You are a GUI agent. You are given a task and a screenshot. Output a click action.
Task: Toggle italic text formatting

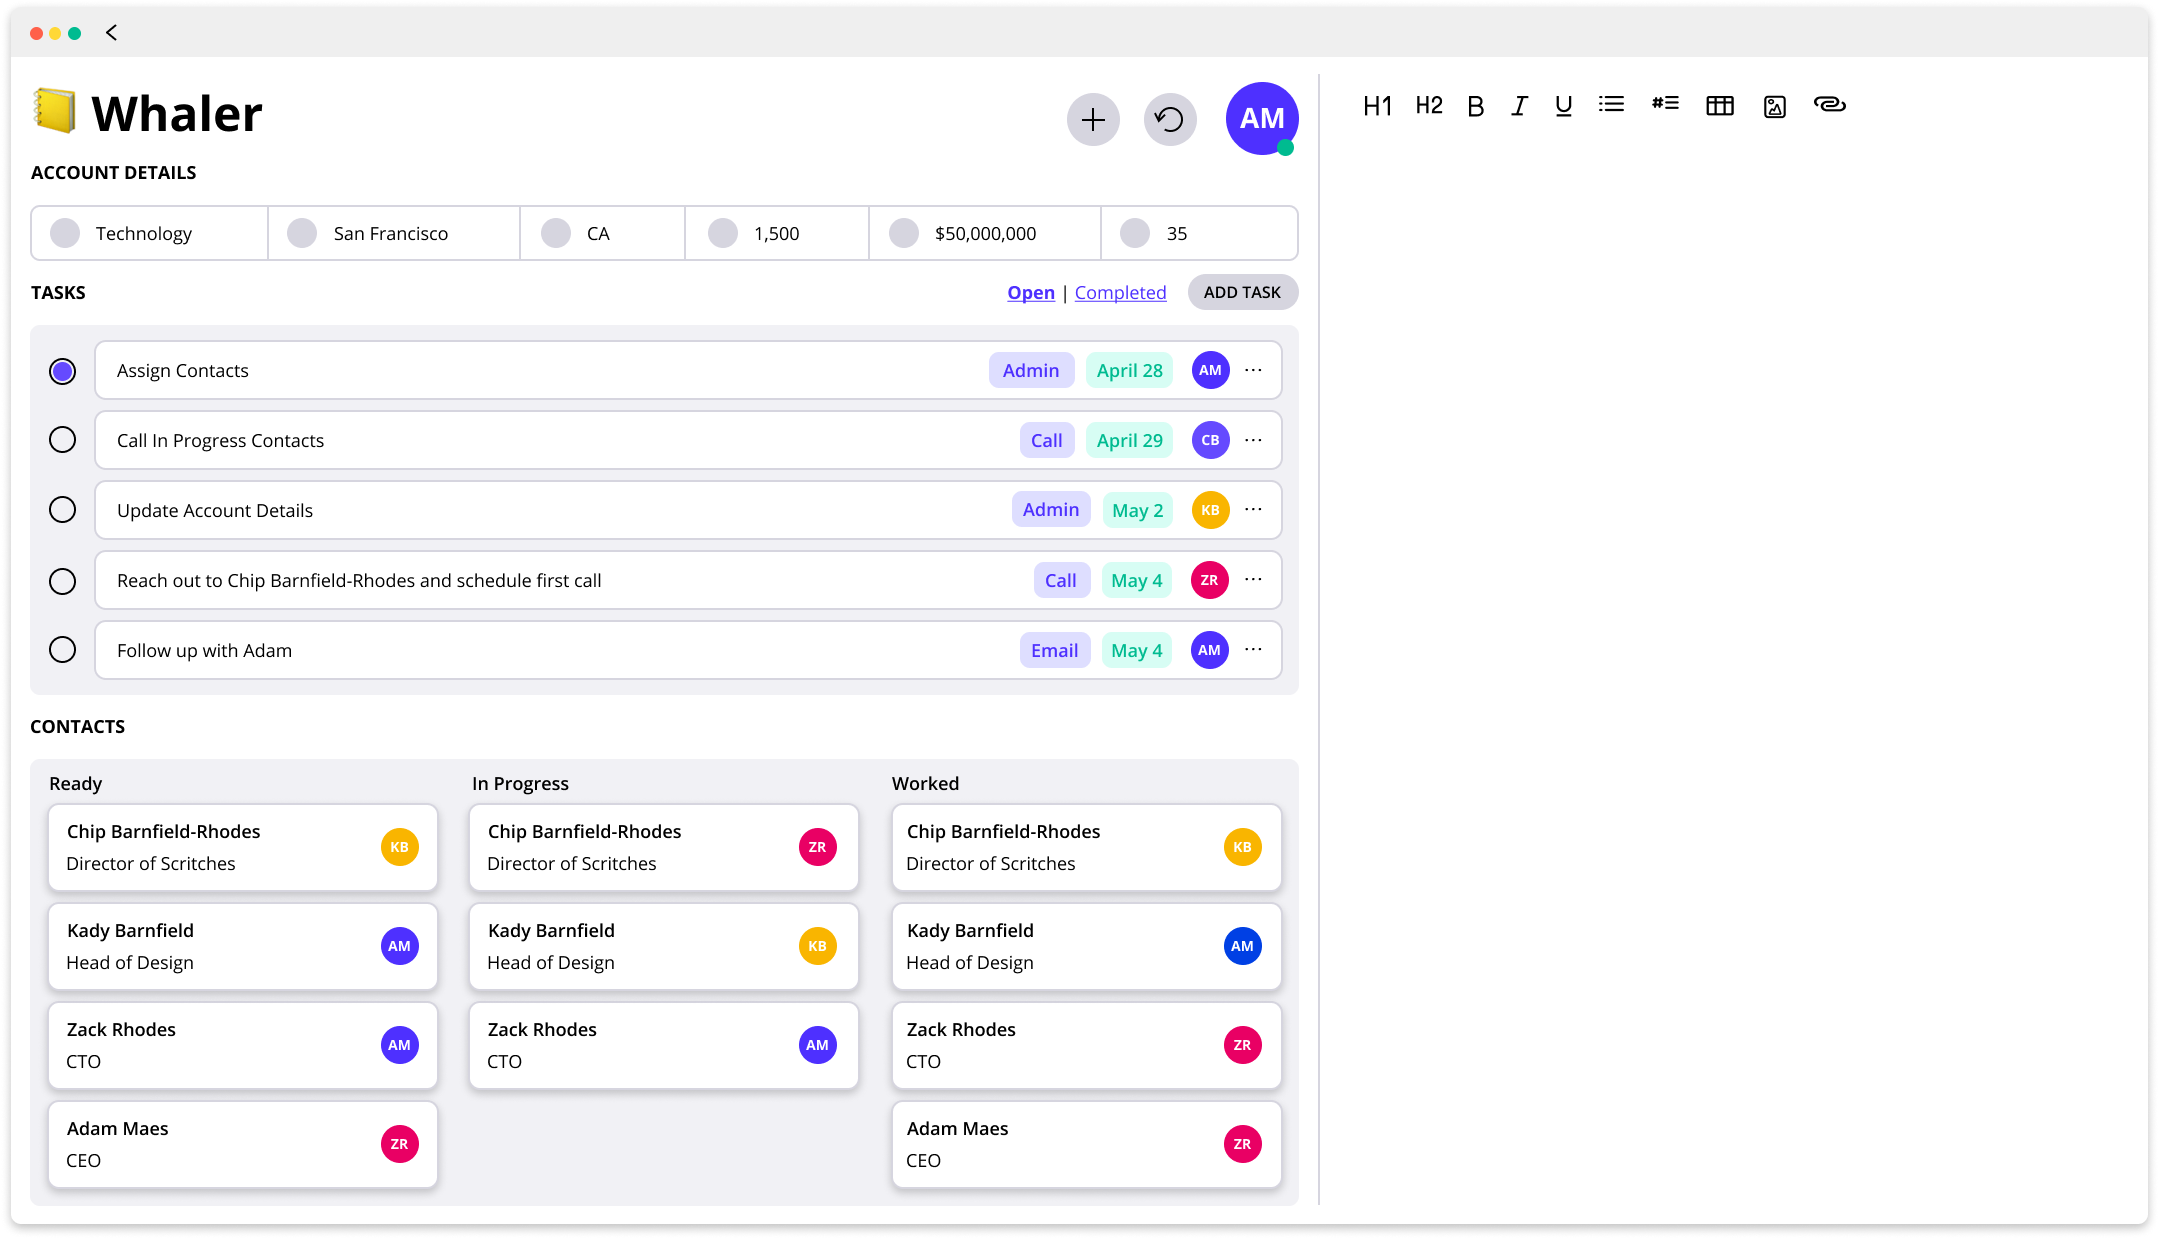coord(1518,105)
